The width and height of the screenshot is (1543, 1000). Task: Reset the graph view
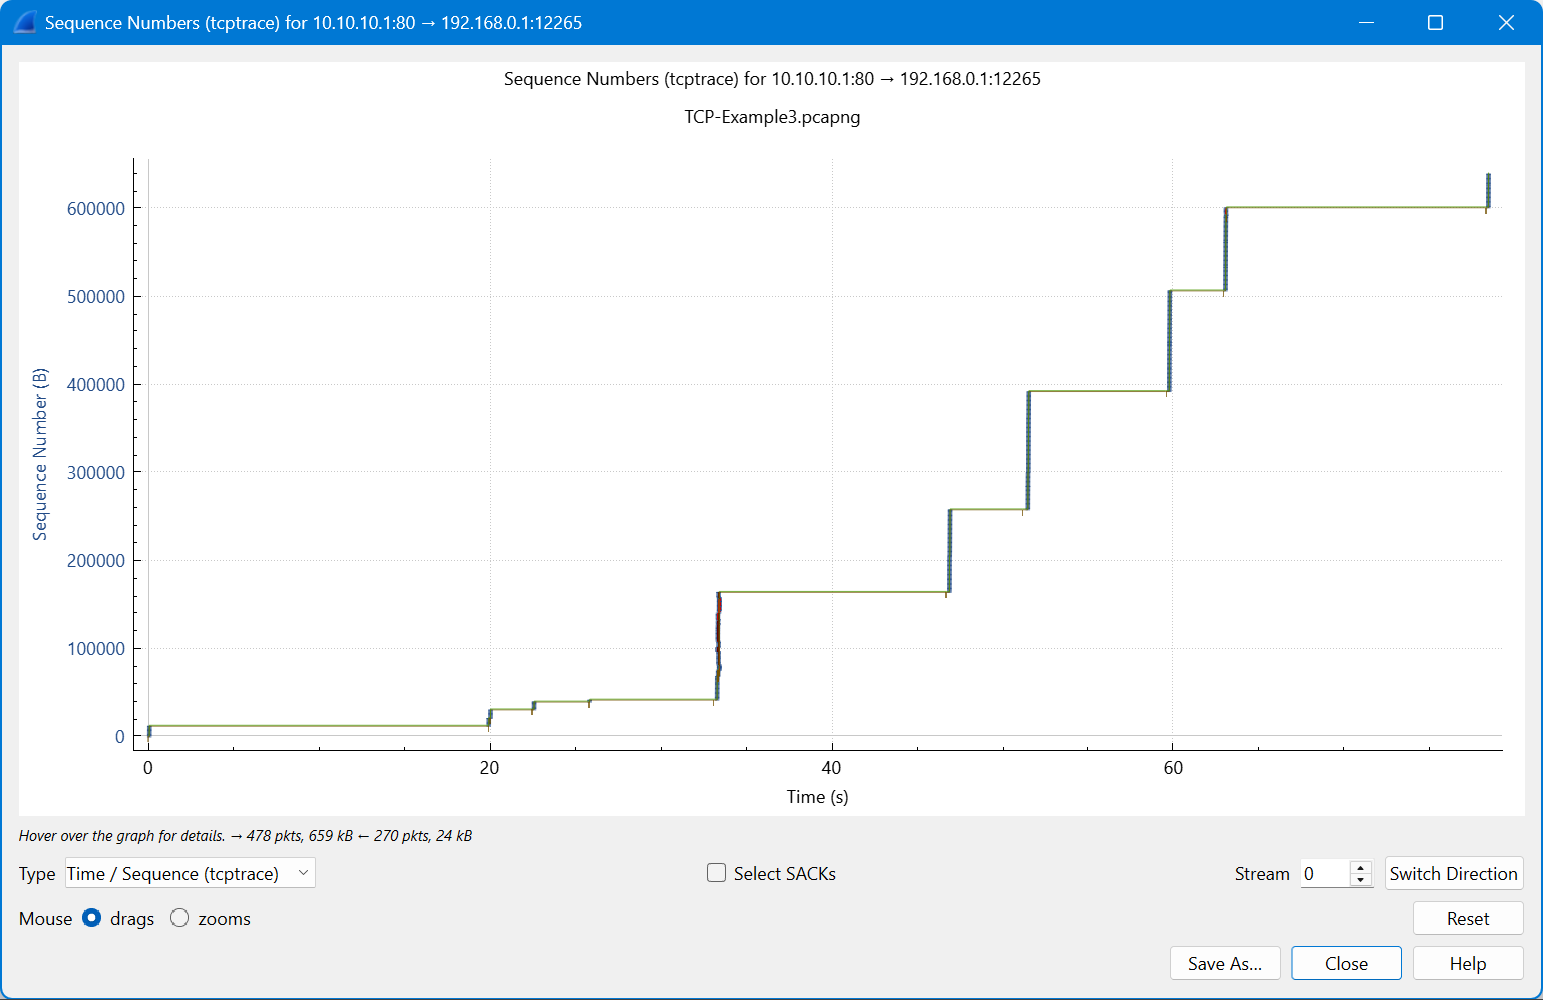point(1467,918)
